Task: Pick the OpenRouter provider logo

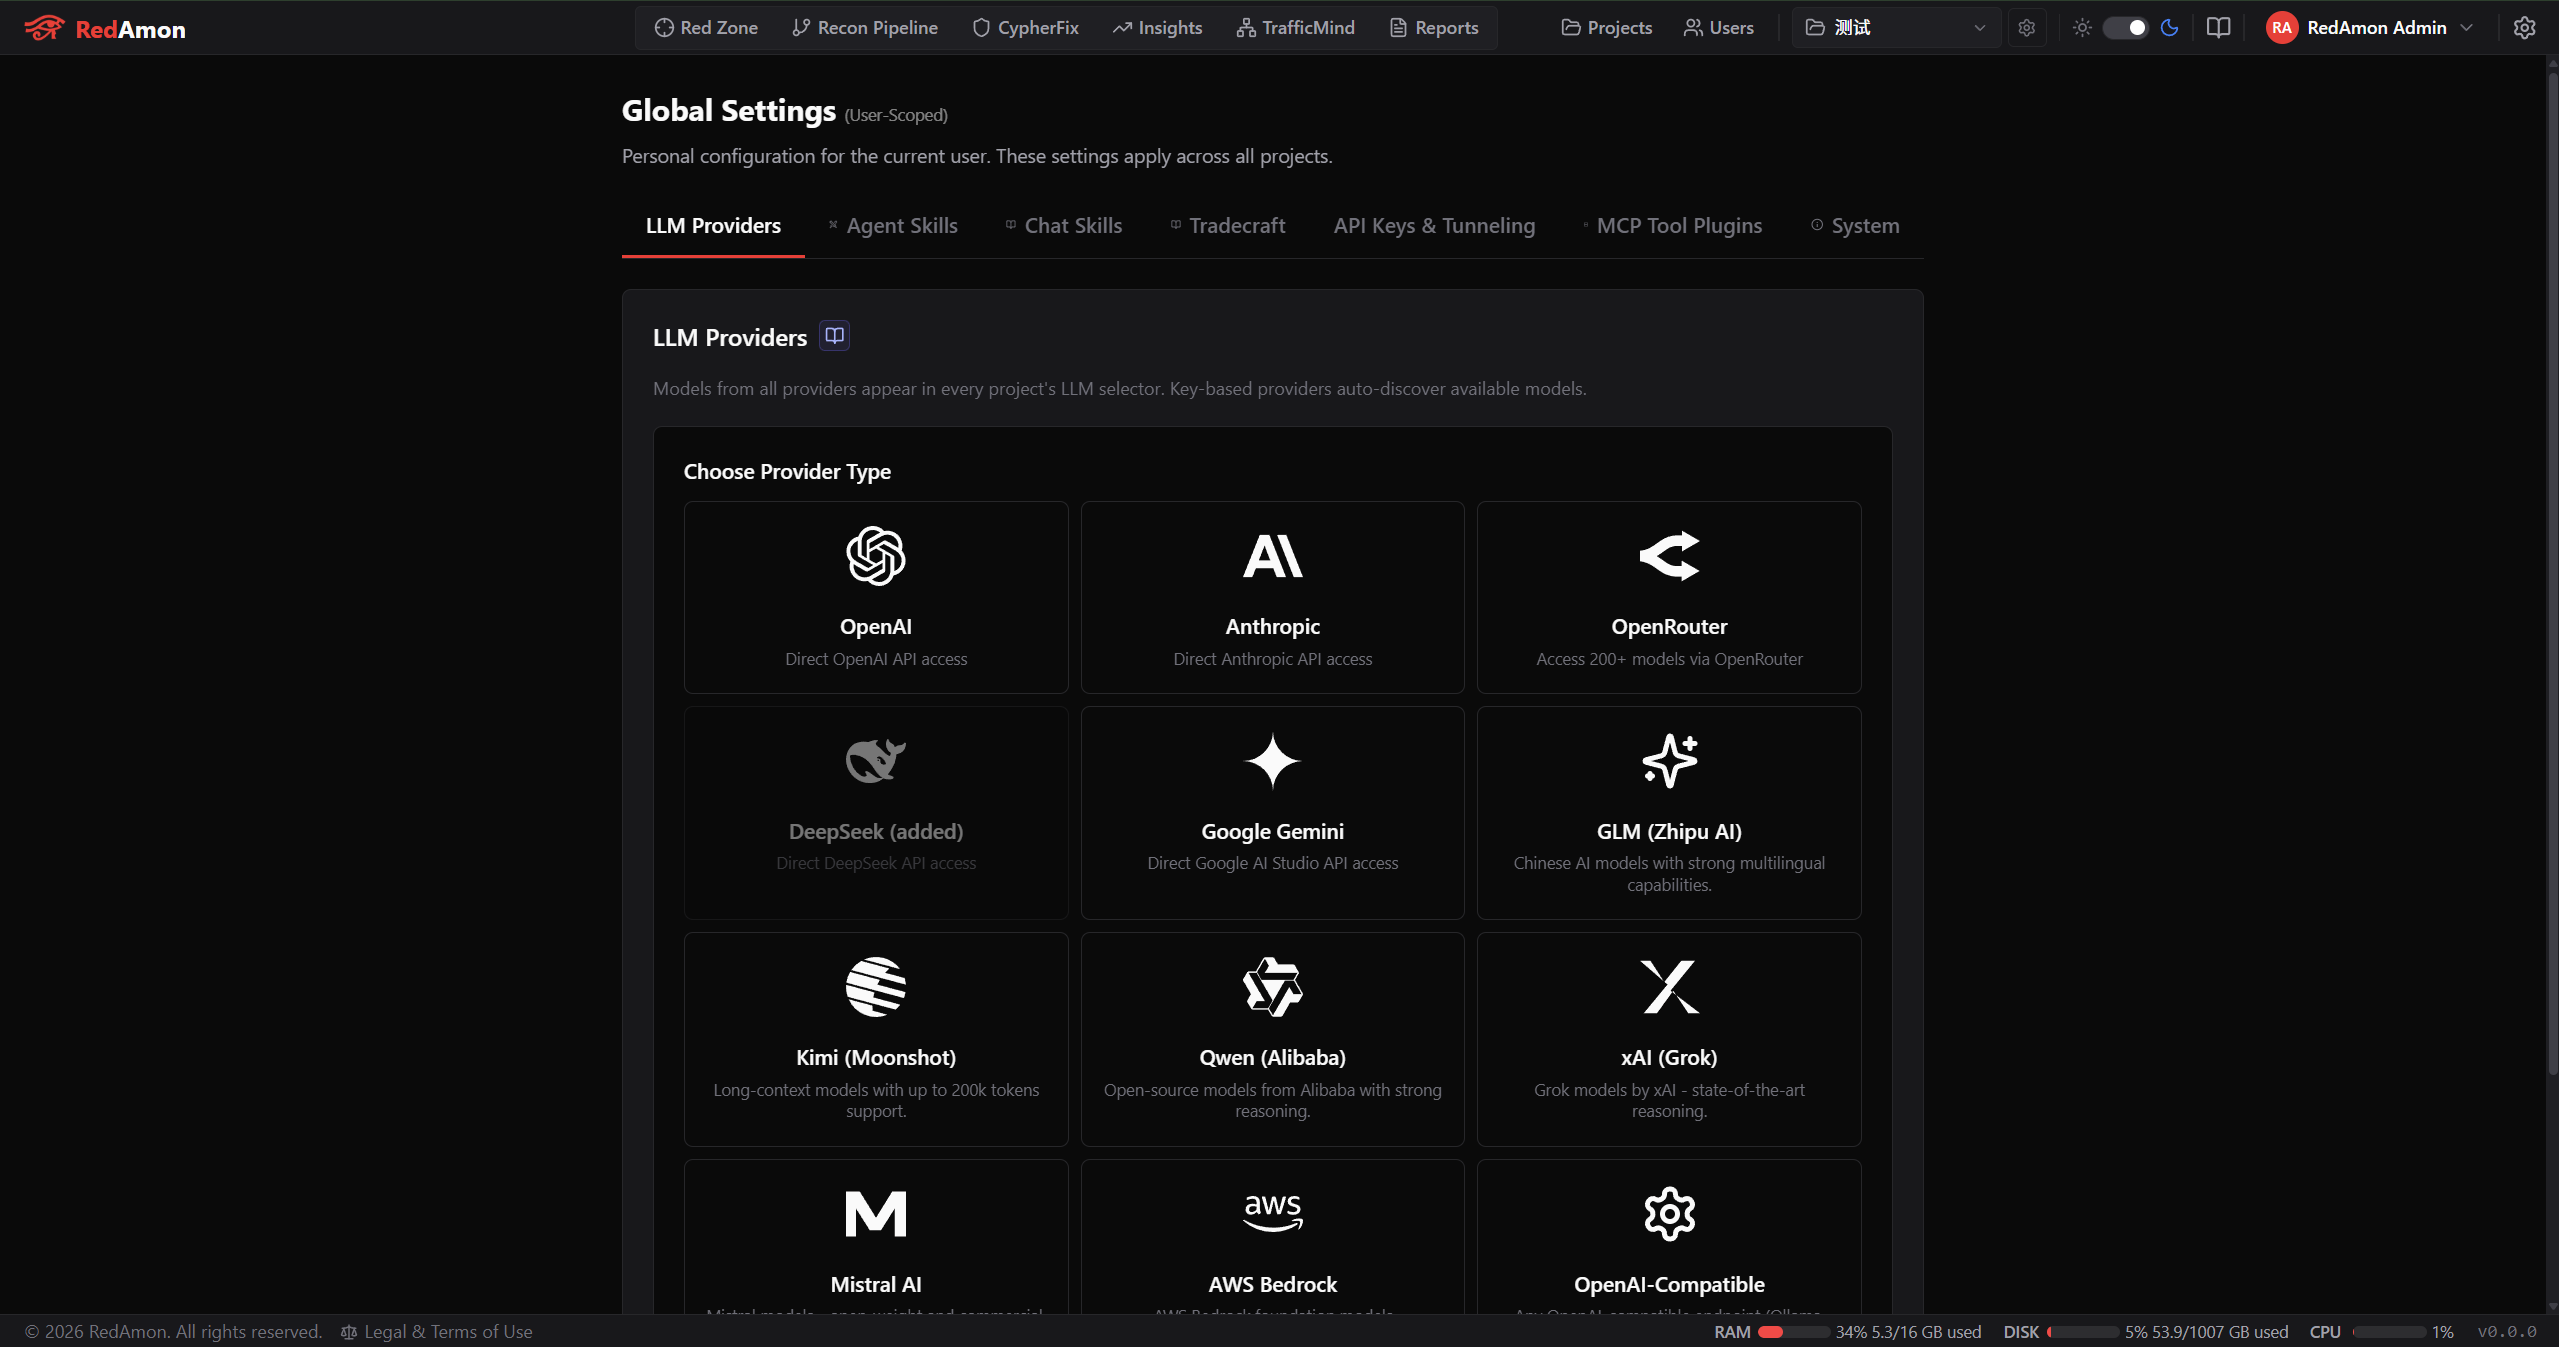Action: click(x=1669, y=556)
